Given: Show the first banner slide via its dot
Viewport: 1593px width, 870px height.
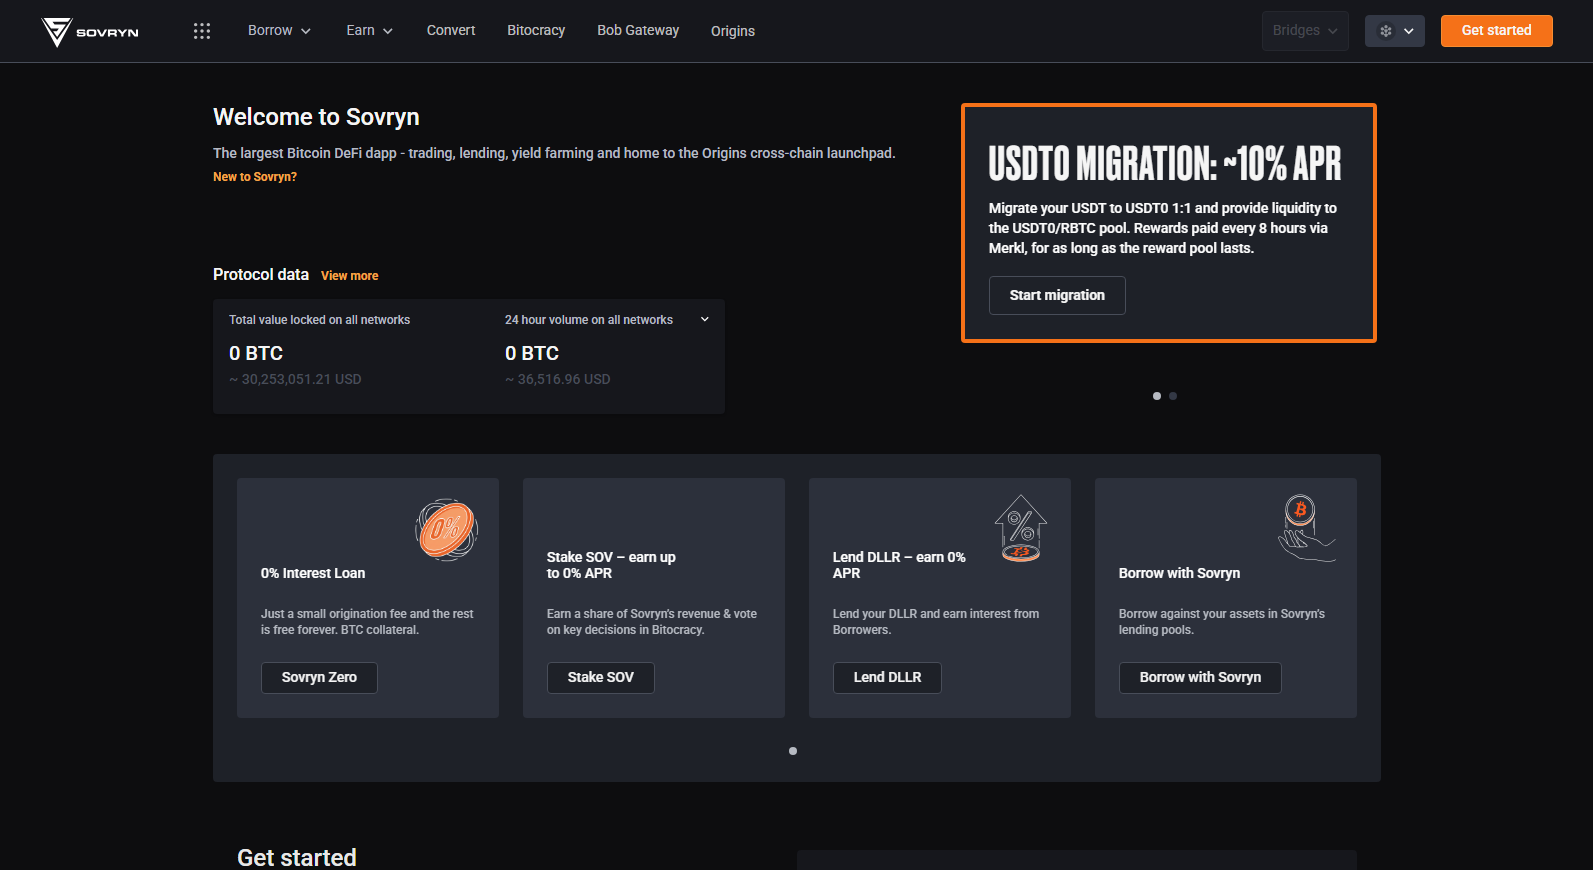Looking at the screenshot, I should pyautogui.click(x=1157, y=396).
